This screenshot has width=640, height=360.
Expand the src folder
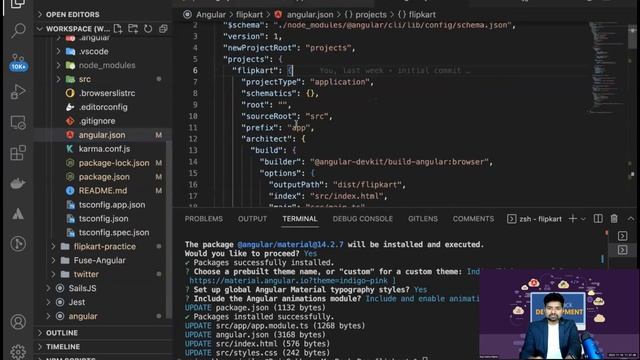tap(102, 79)
